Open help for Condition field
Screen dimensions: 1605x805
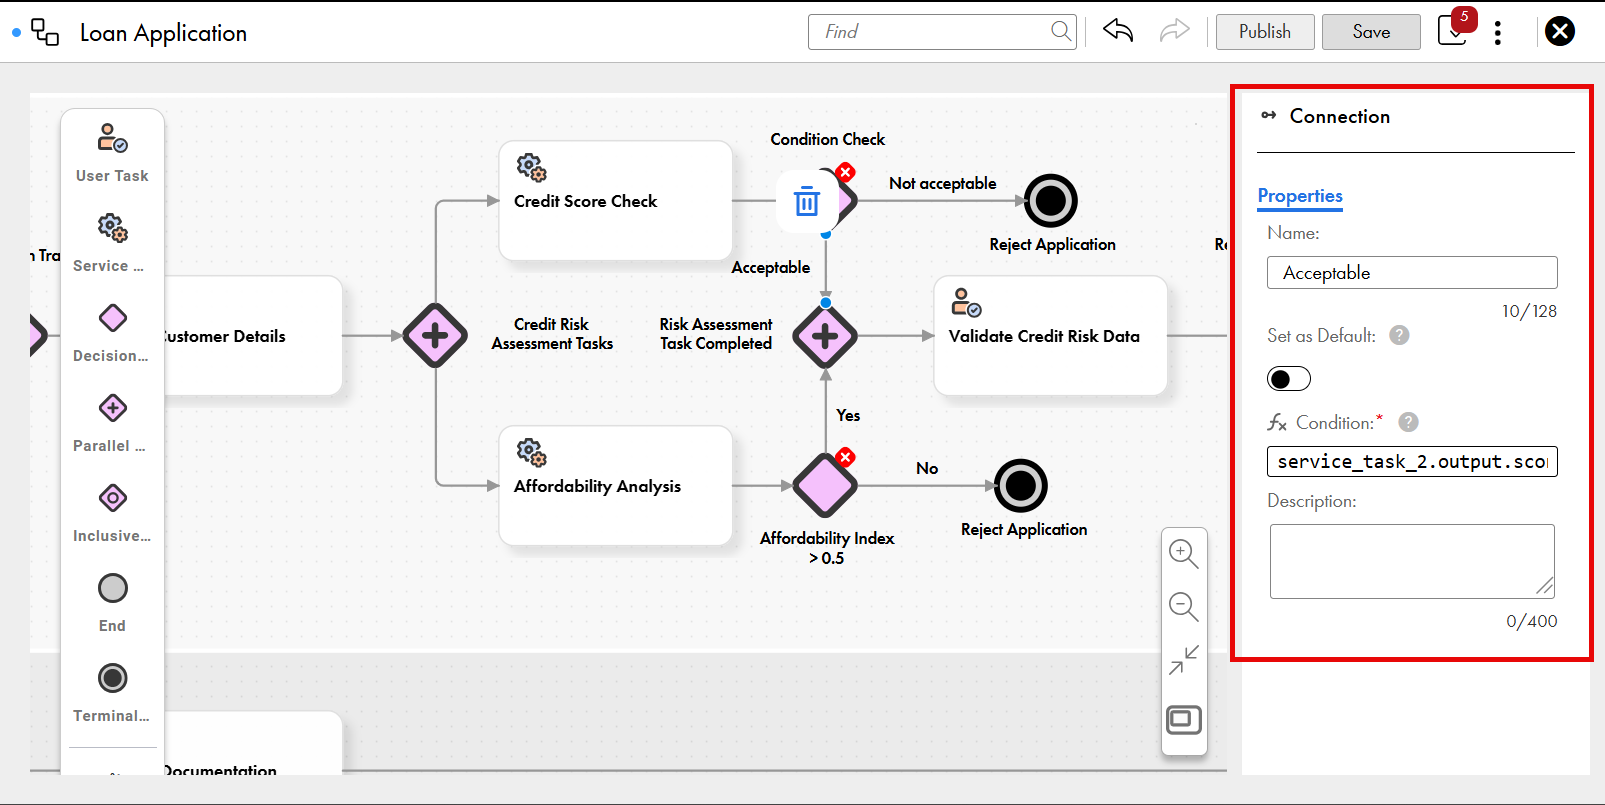1408,422
